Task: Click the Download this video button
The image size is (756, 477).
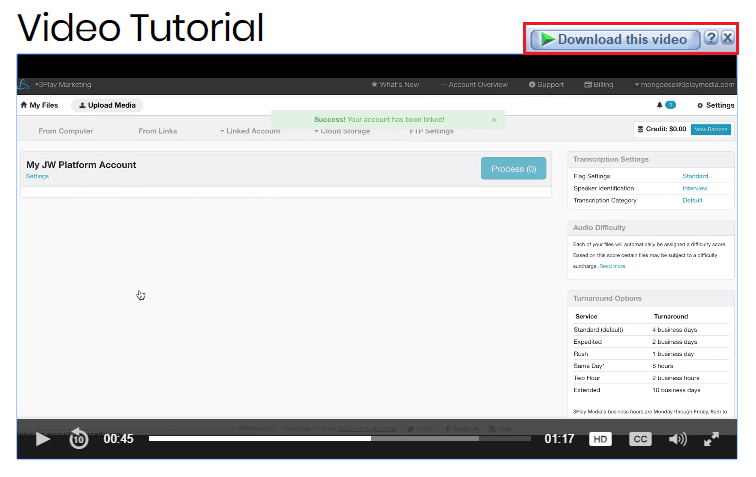Action: click(x=615, y=39)
